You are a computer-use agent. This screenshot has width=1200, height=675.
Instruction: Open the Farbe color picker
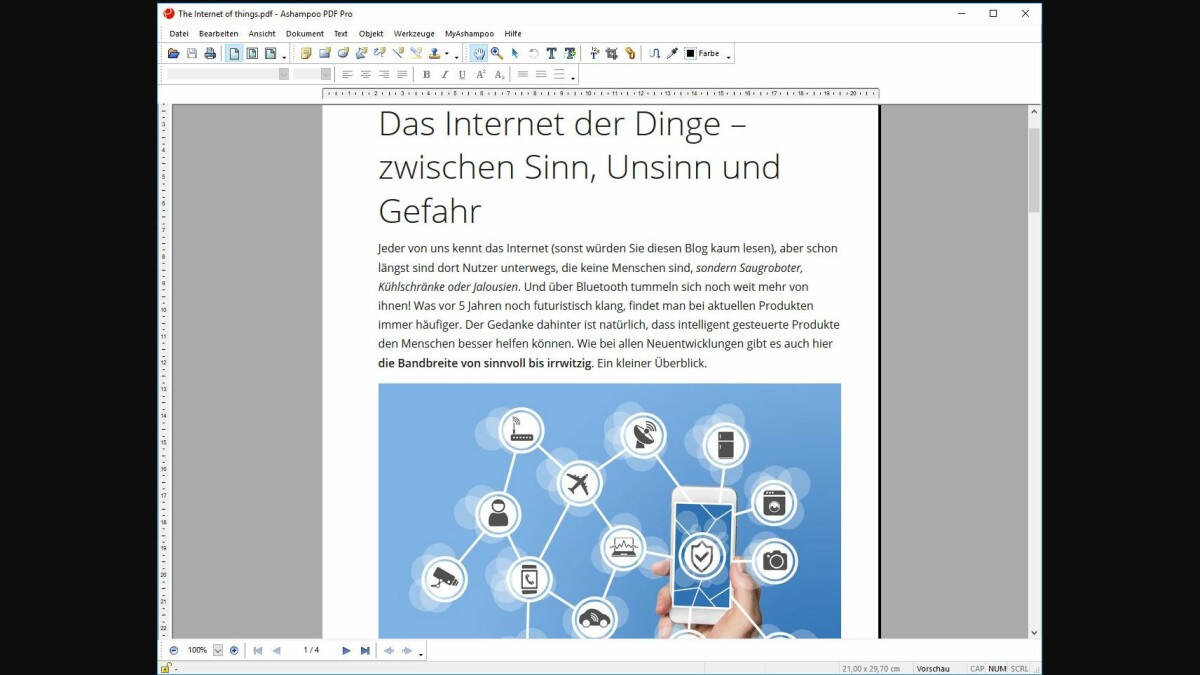[700, 53]
